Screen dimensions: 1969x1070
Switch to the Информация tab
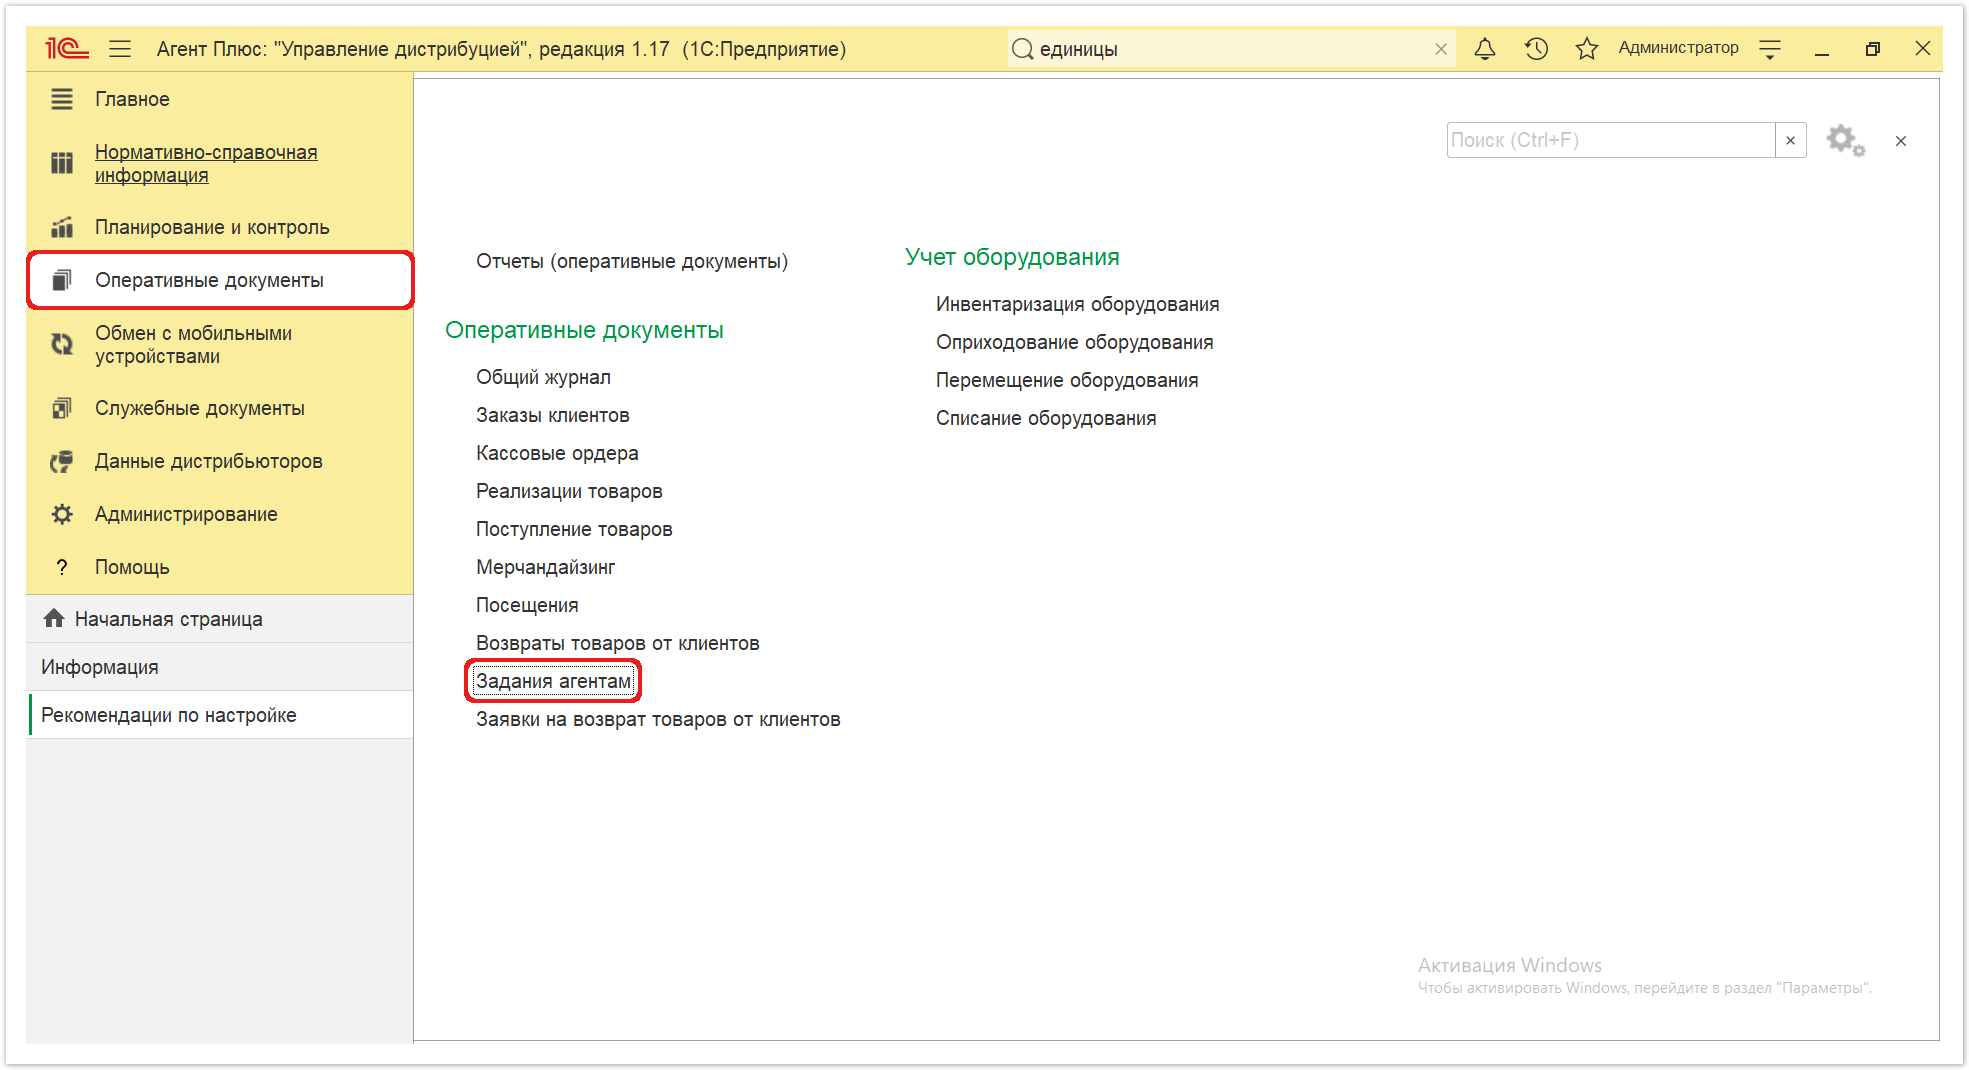(x=100, y=667)
